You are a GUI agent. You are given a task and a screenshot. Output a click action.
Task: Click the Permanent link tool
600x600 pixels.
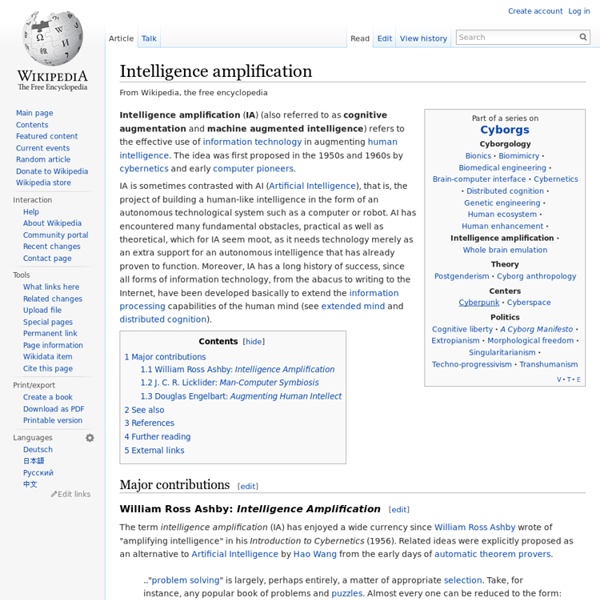pyautogui.click(x=50, y=333)
